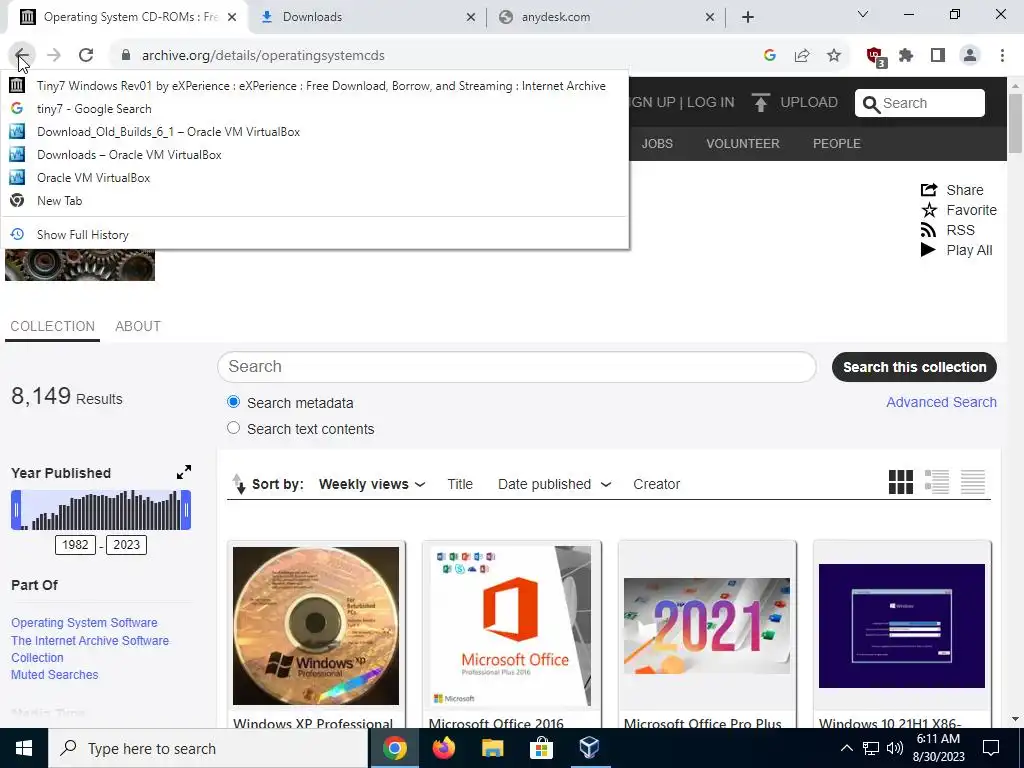This screenshot has height=768, width=1024.
Task: Click the Search this collection button
Action: pos(914,367)
